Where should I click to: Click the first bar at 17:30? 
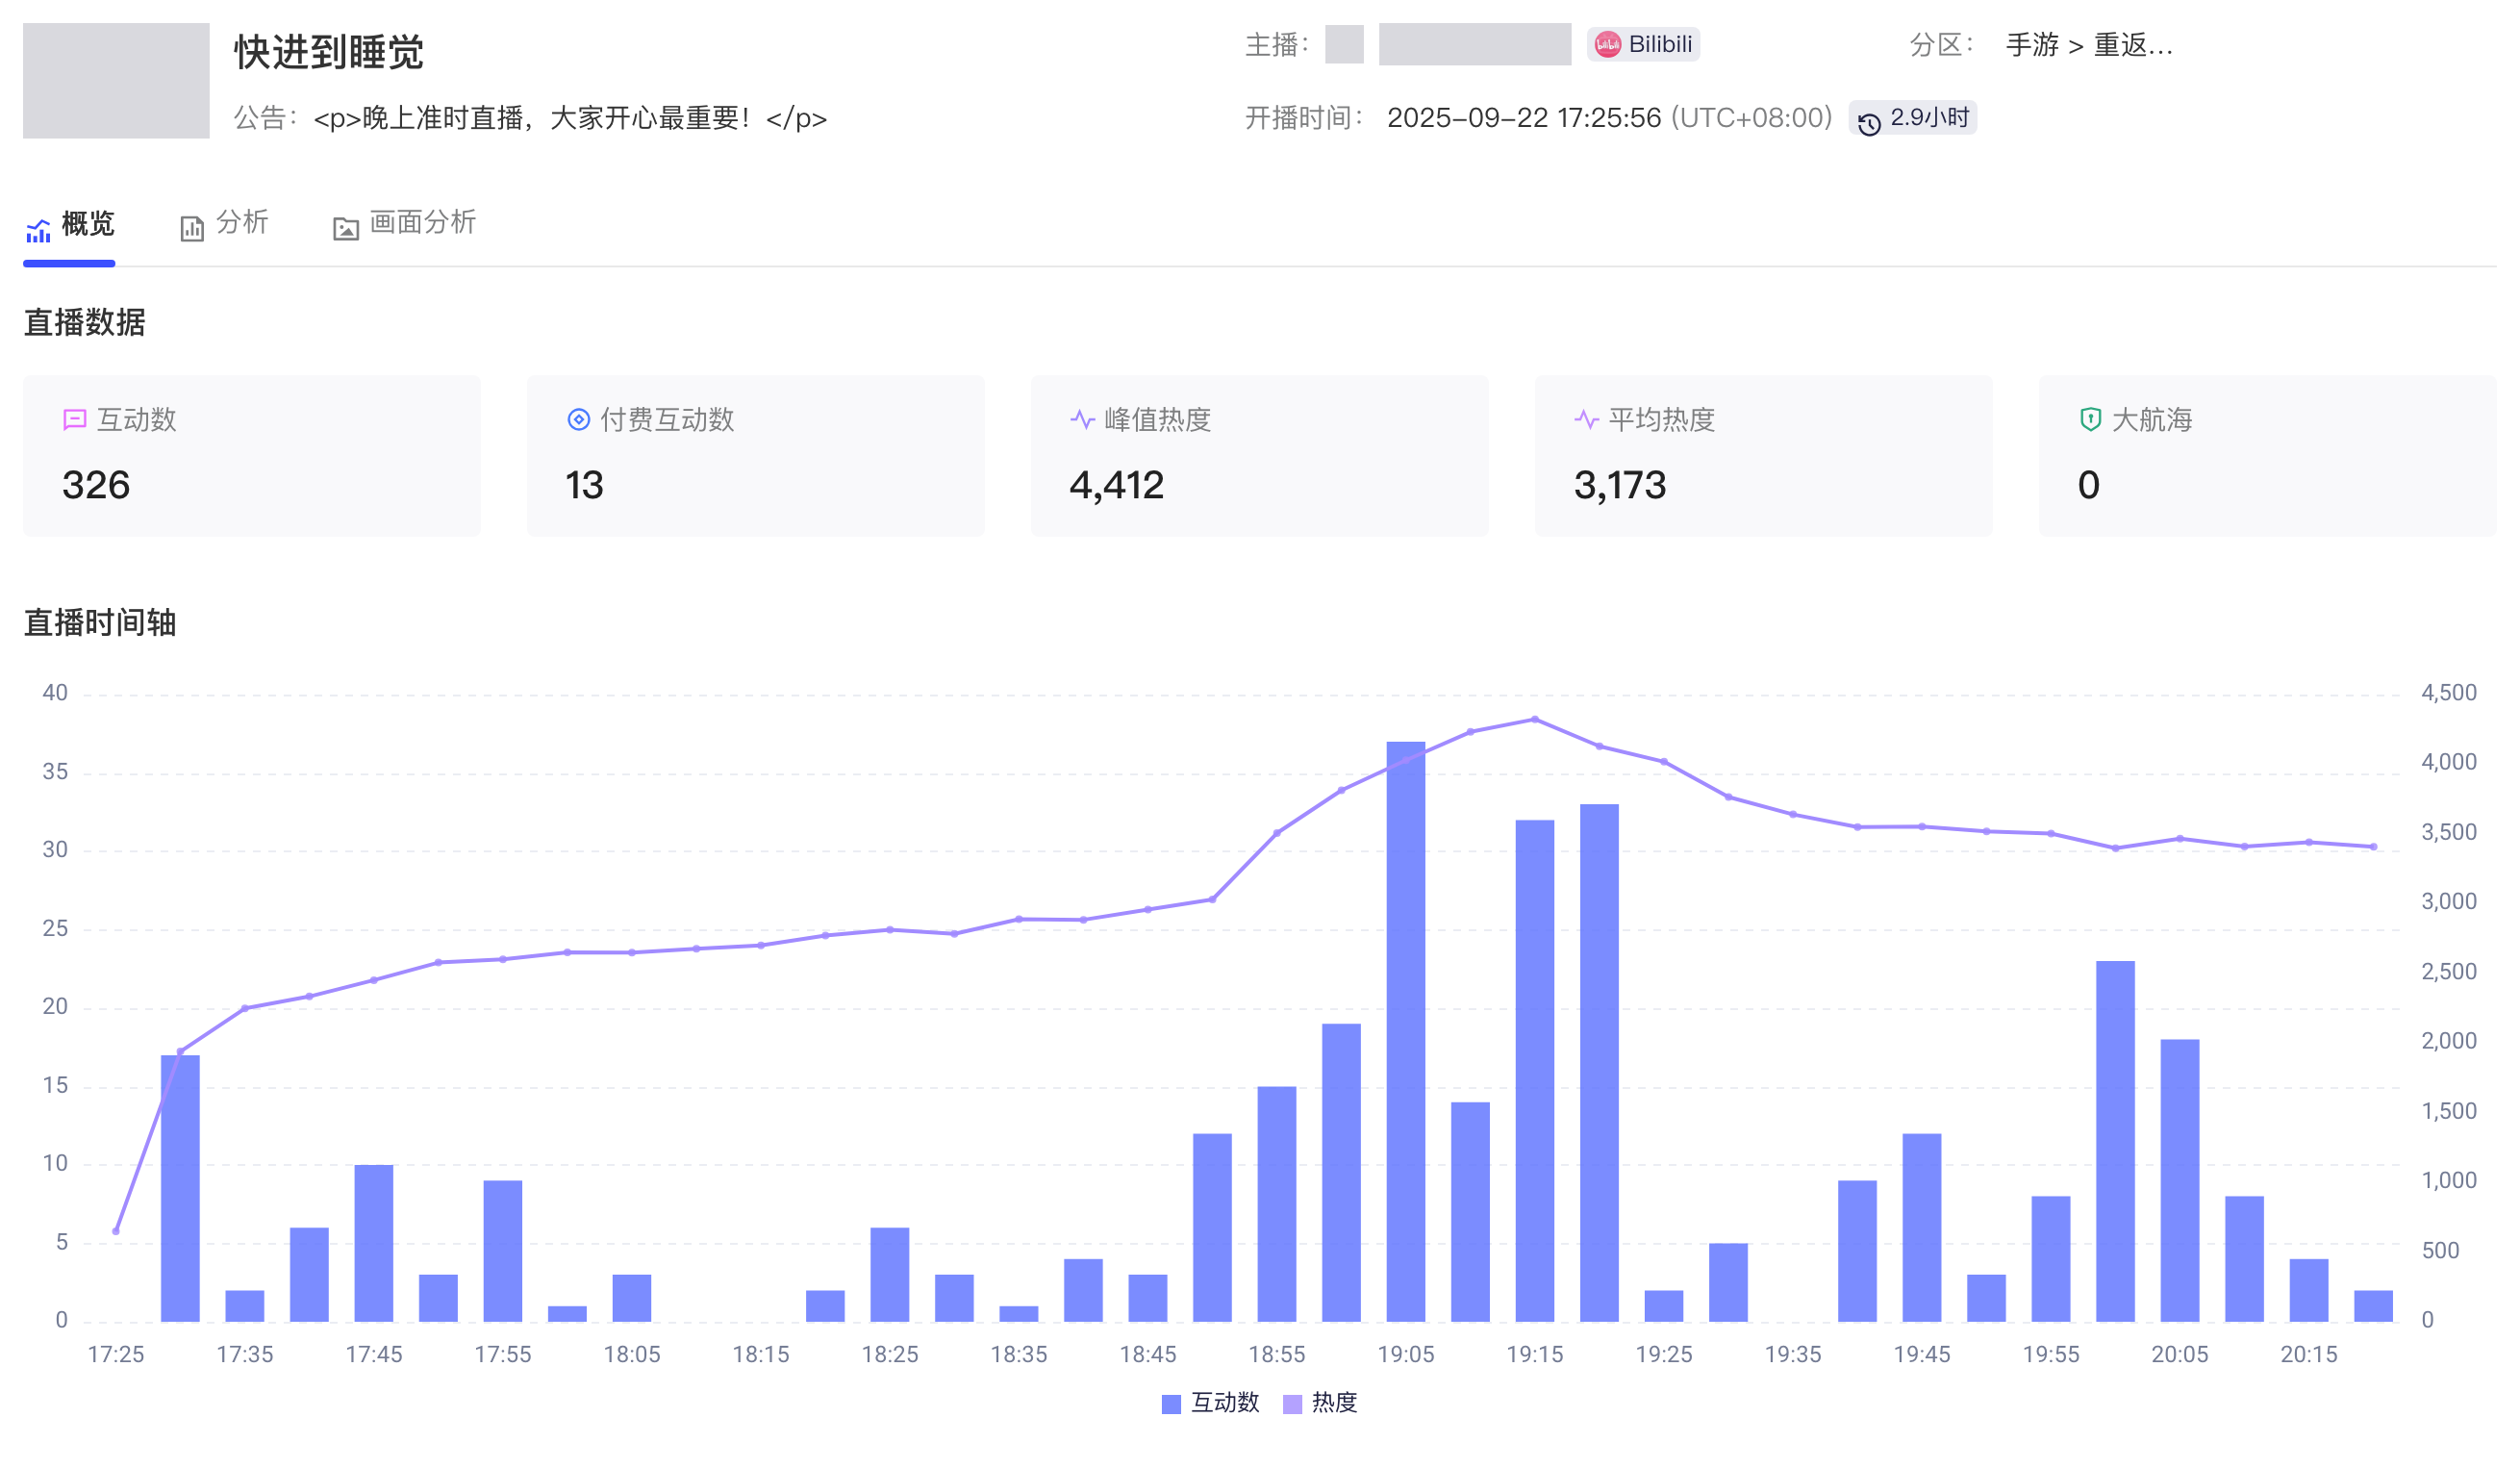tap(180, 1189)
